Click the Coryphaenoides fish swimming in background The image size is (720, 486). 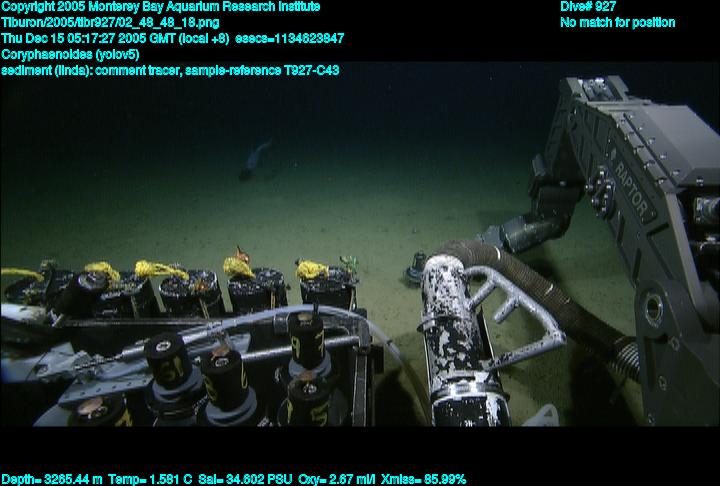click(256, 157)
